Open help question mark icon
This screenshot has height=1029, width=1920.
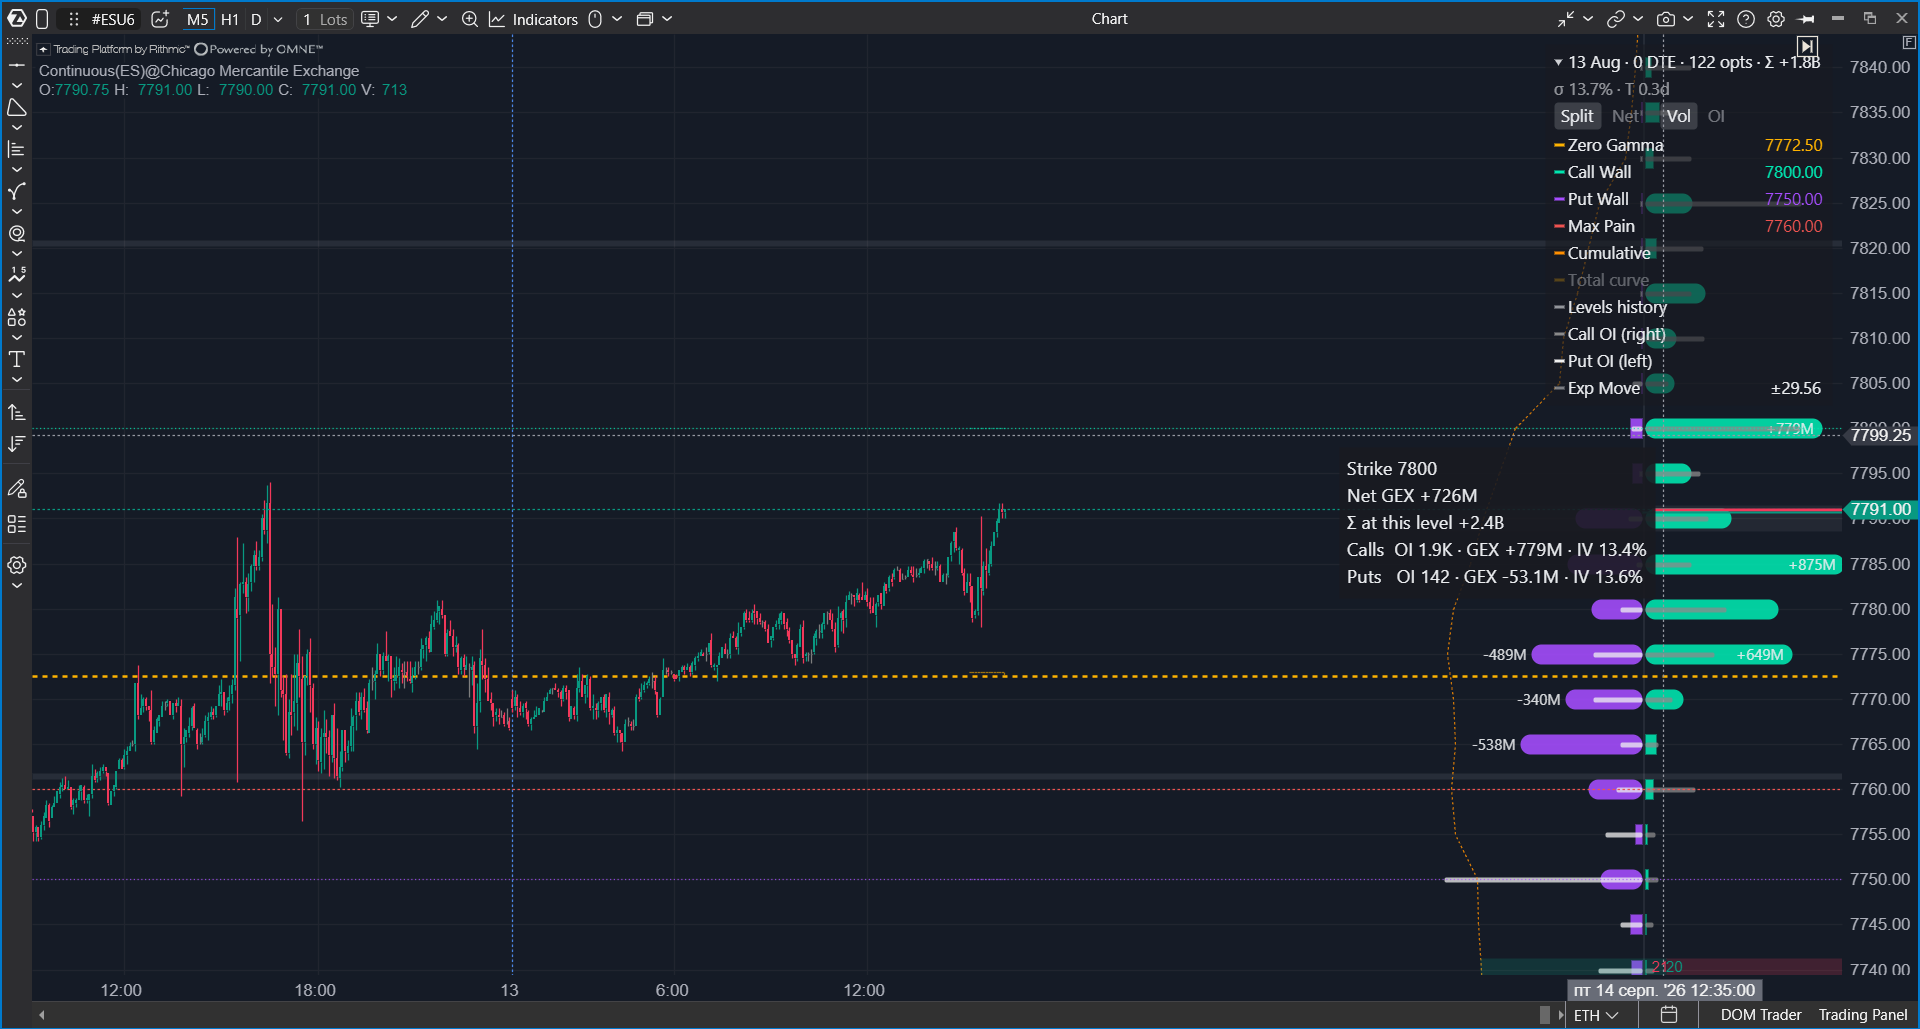point(1746,19)
